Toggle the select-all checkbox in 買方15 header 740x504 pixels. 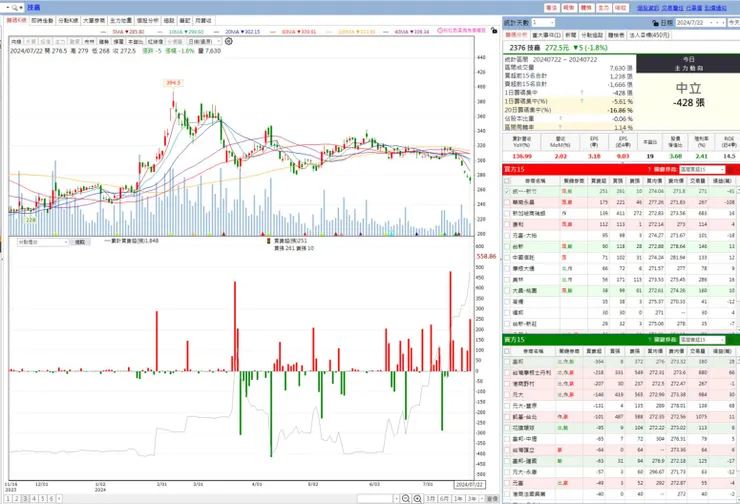pyautogui.click(x=507, y=181)
